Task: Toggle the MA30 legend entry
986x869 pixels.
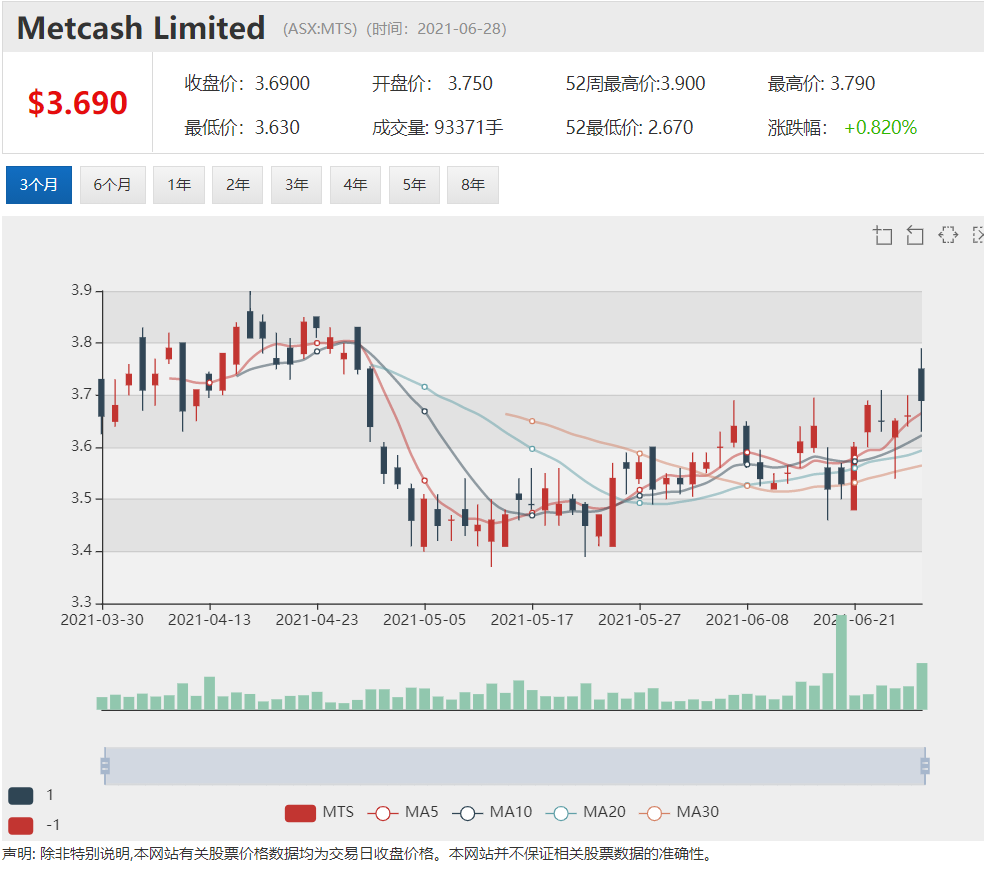Action: coord(679,812)
